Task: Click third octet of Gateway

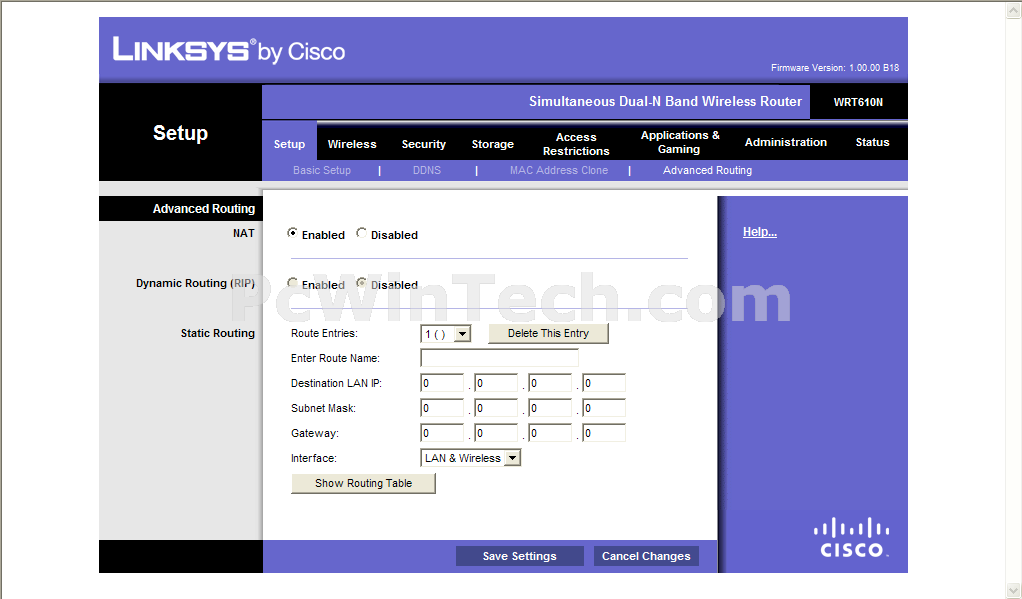Action: [550, 433]
